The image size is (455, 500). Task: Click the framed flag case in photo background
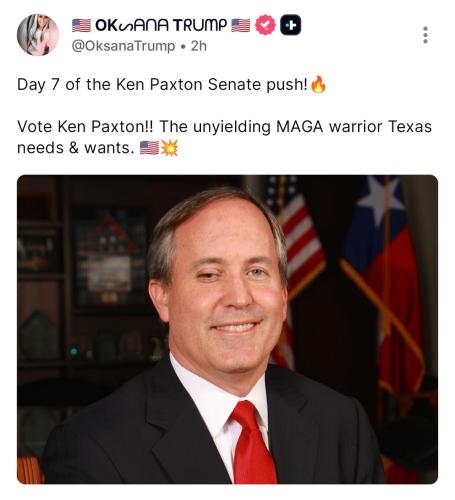click(107, 257)
